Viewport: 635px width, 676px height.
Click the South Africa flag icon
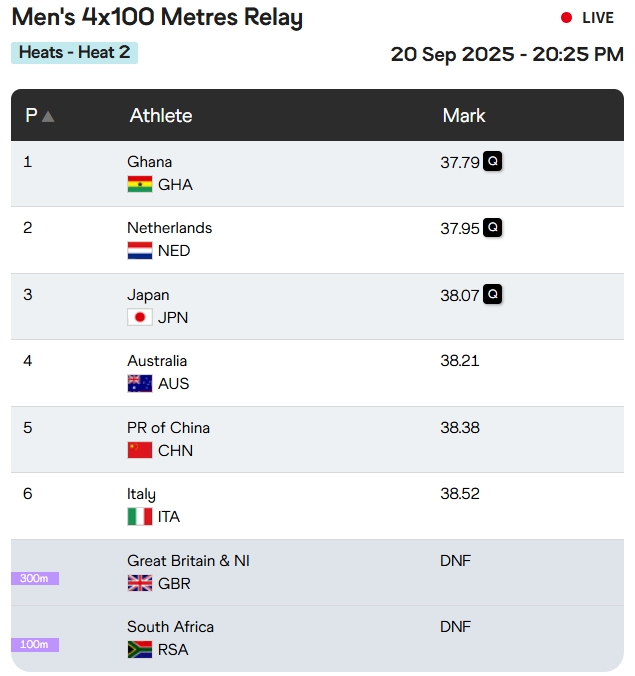139,650
